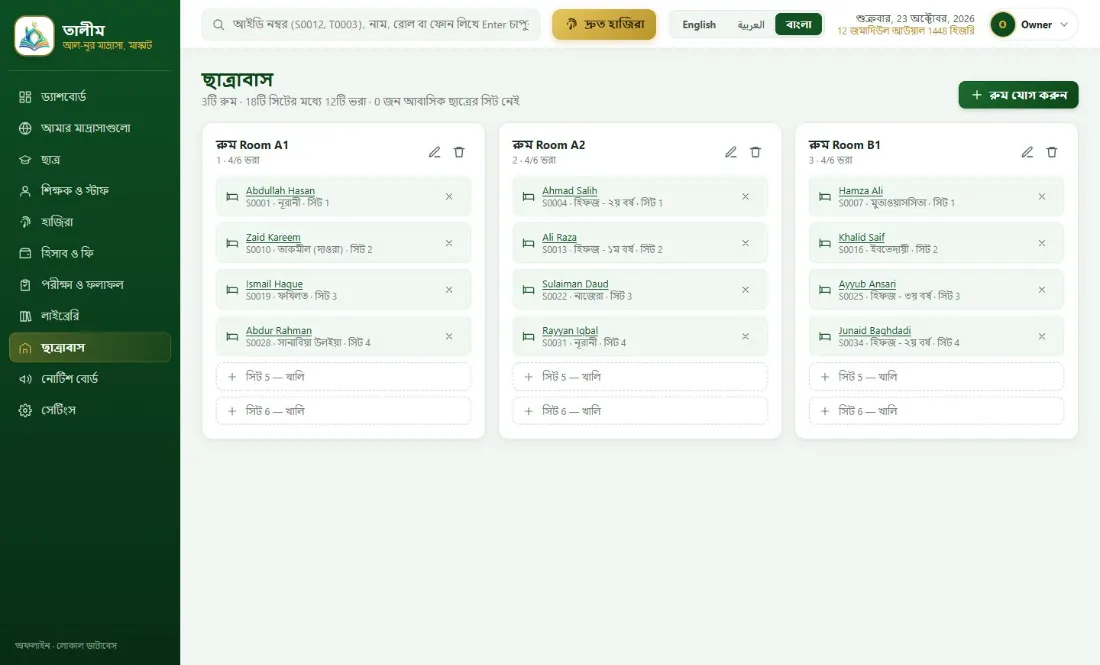This screenshot has width=1100, height=665.
Task: Delete Room B1 with its trash icon
Action: (1052, 152)
